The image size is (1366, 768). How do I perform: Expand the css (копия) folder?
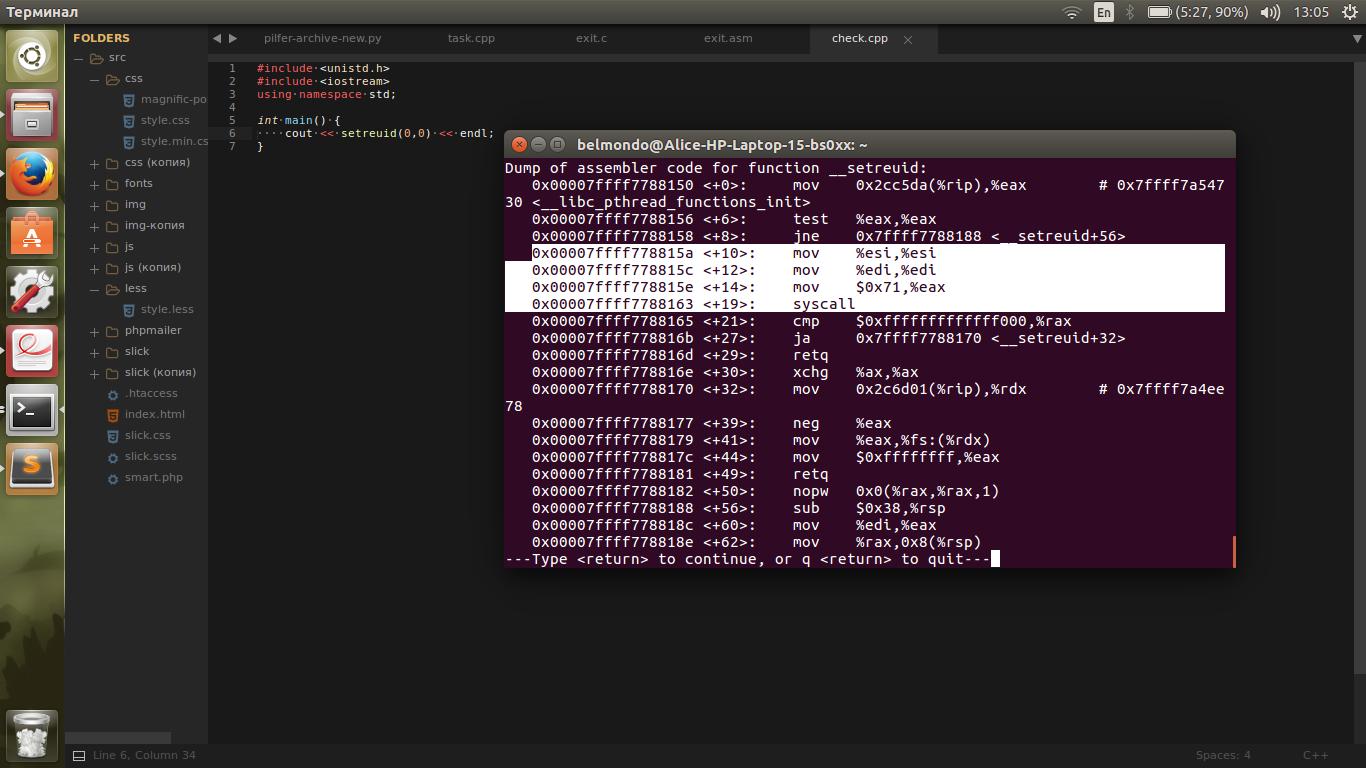coord(94,163)
